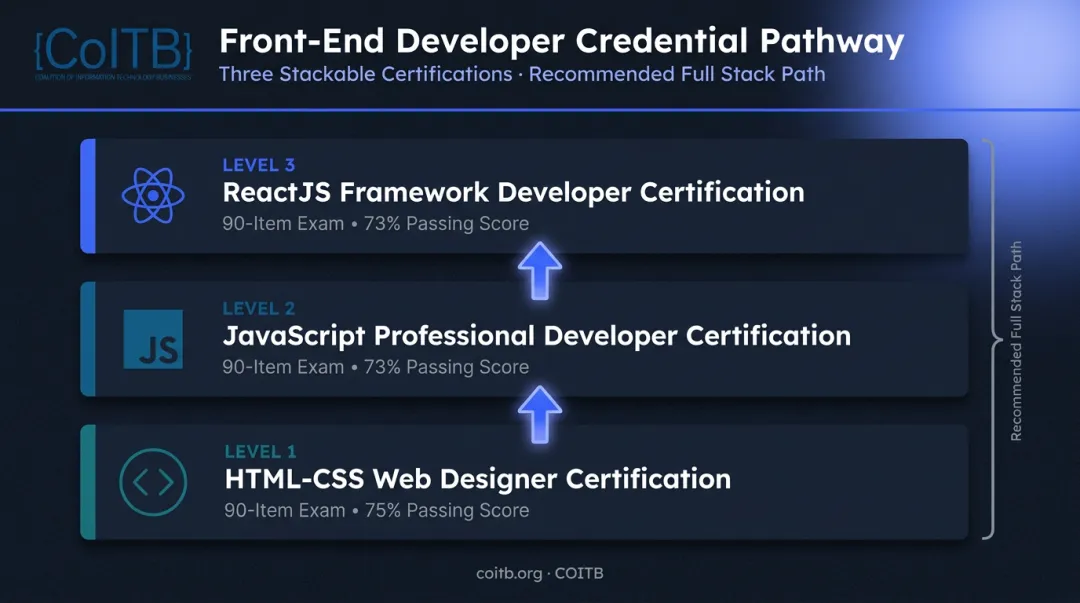Screen dimensions: 1080x603
Task: Click the coitb.org footer text
Action: 539,573
